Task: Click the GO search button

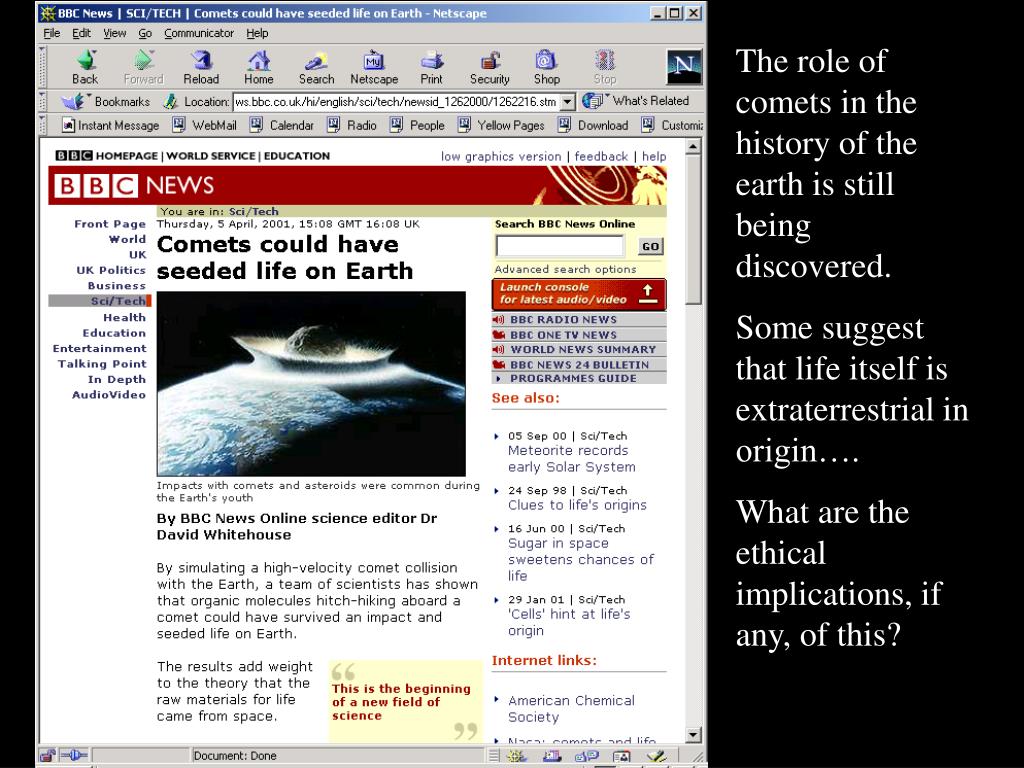Action: (650, 246)
